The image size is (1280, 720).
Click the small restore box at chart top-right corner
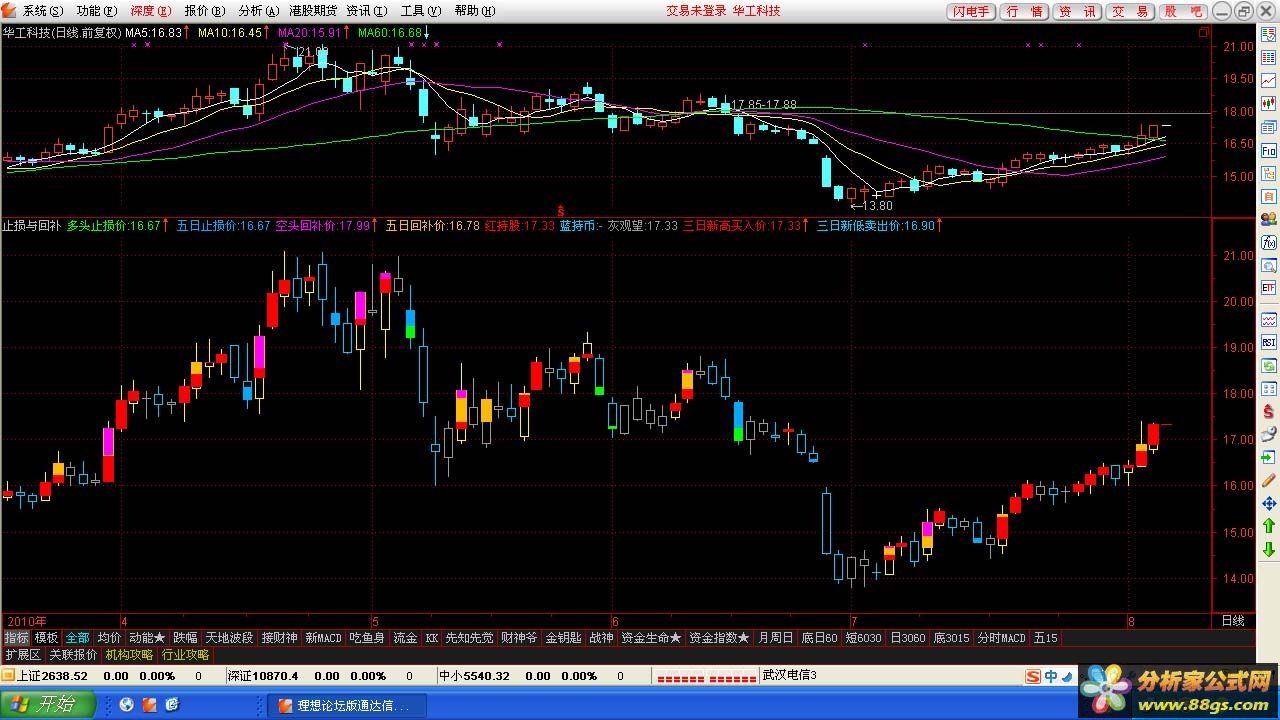(x=1203, y=31)
